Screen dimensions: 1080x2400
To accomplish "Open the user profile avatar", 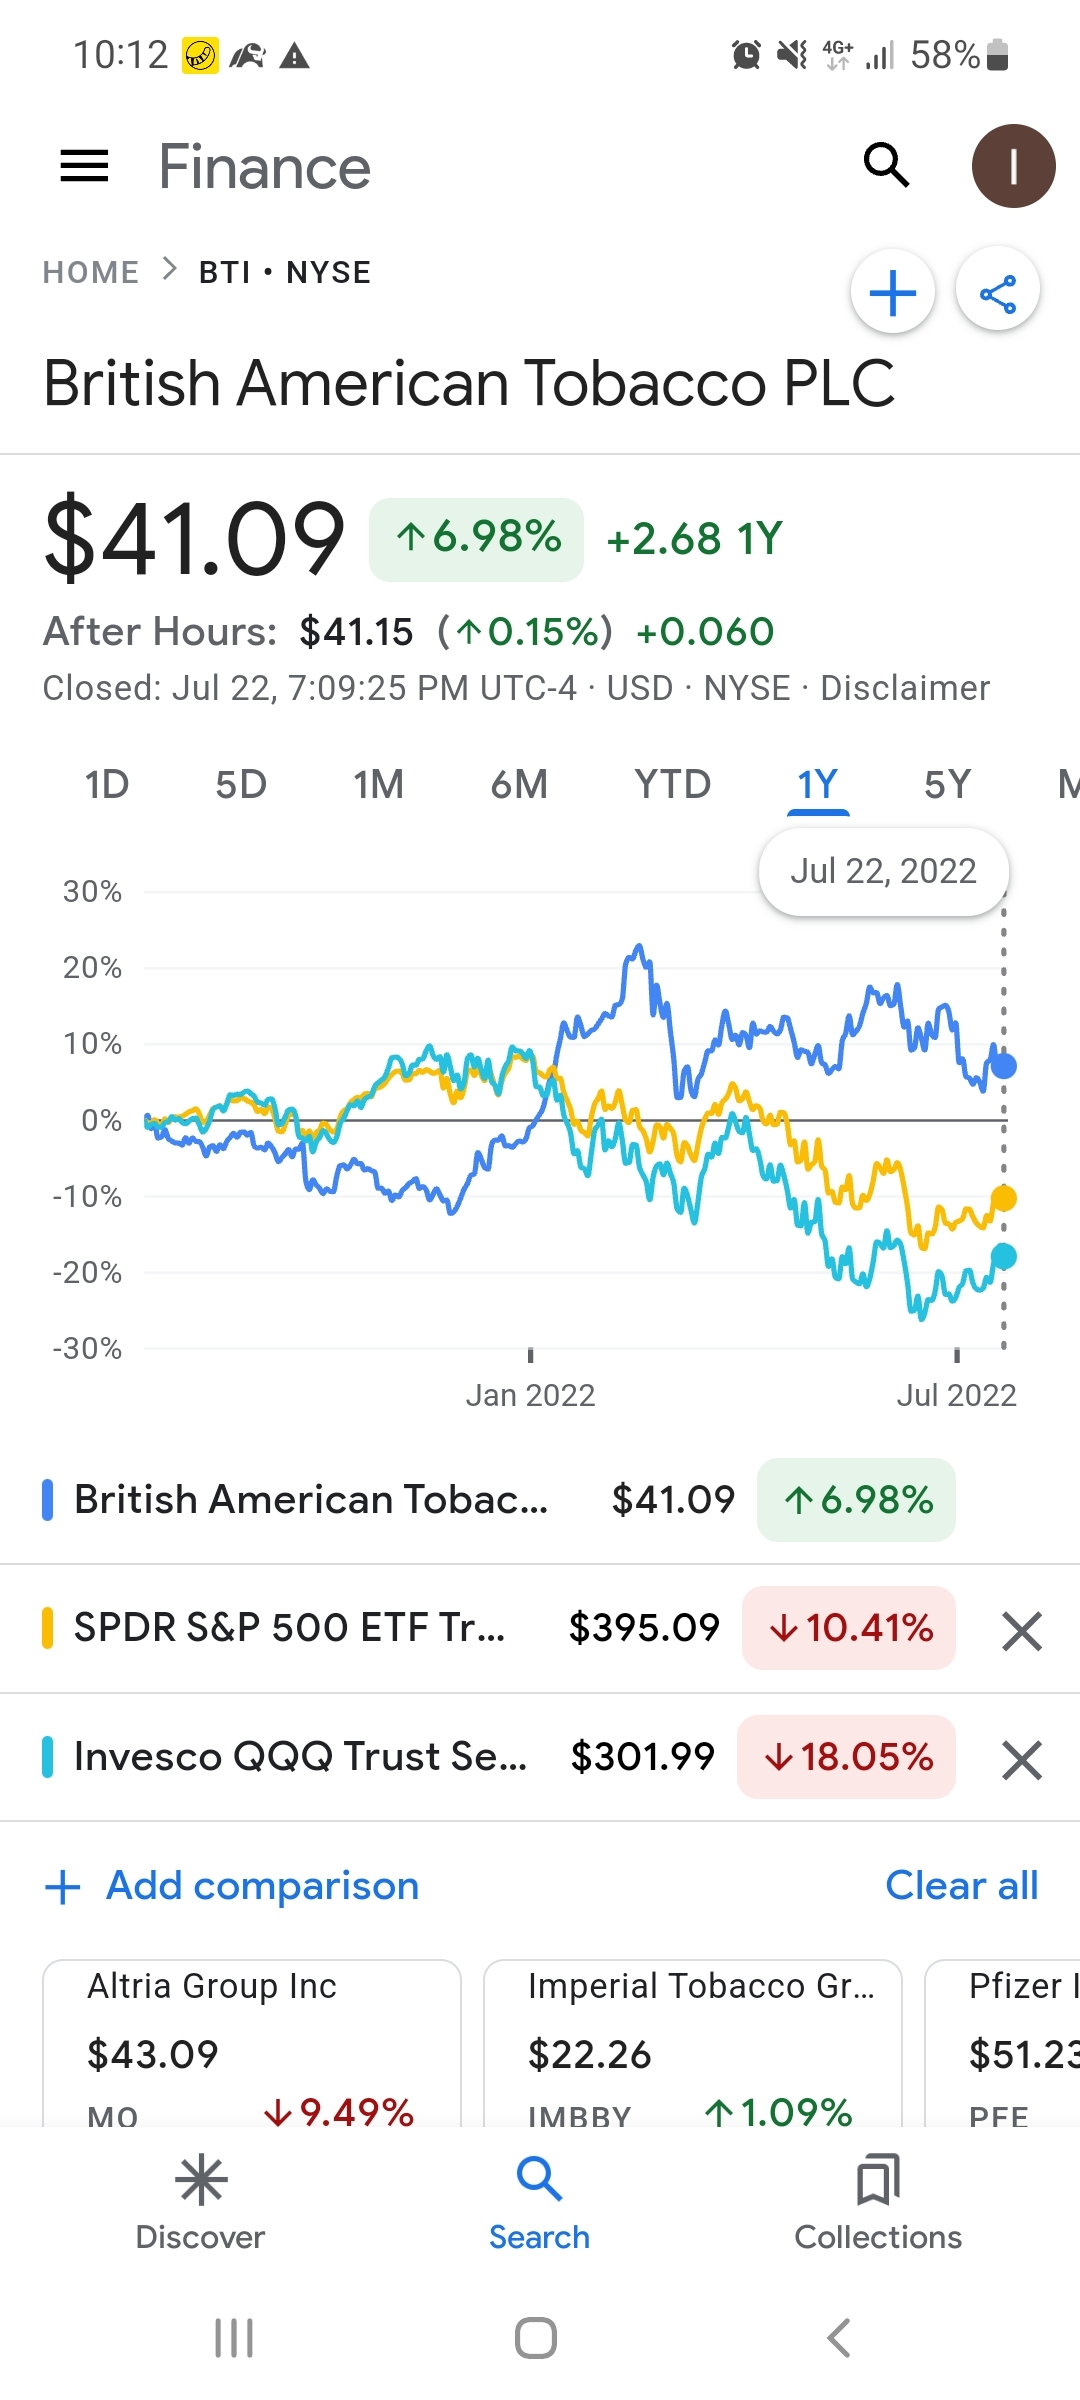I will (x=1013, y=166).
